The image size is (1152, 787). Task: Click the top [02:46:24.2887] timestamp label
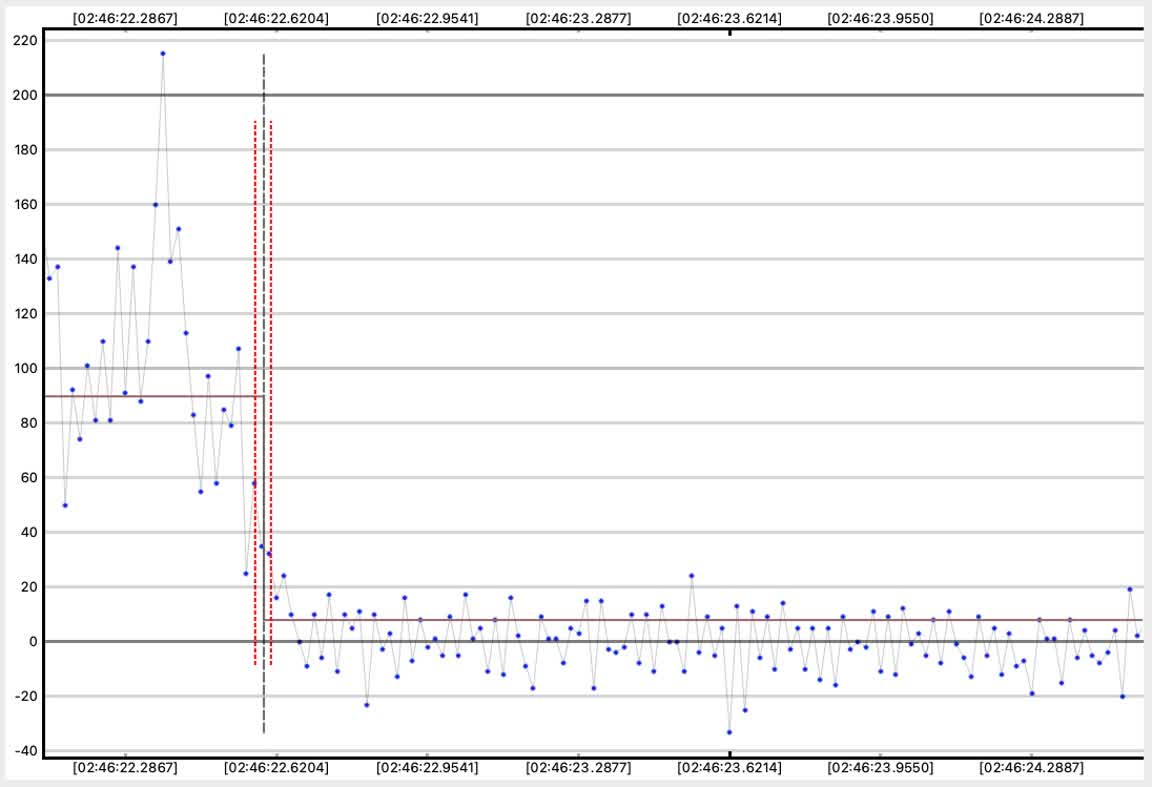click(x=1032, y=18)
